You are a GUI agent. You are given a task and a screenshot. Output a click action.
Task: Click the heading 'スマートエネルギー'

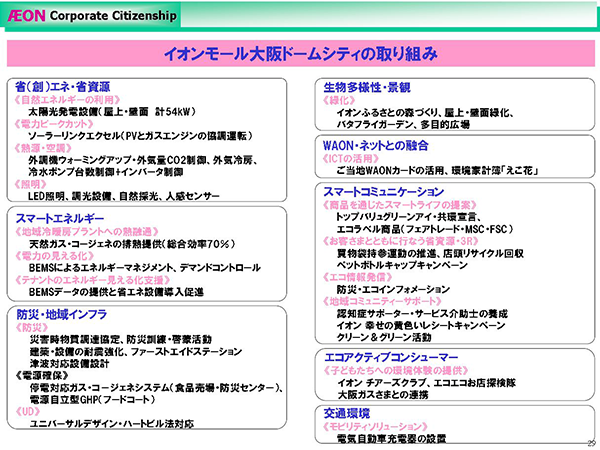coord(60,218)
